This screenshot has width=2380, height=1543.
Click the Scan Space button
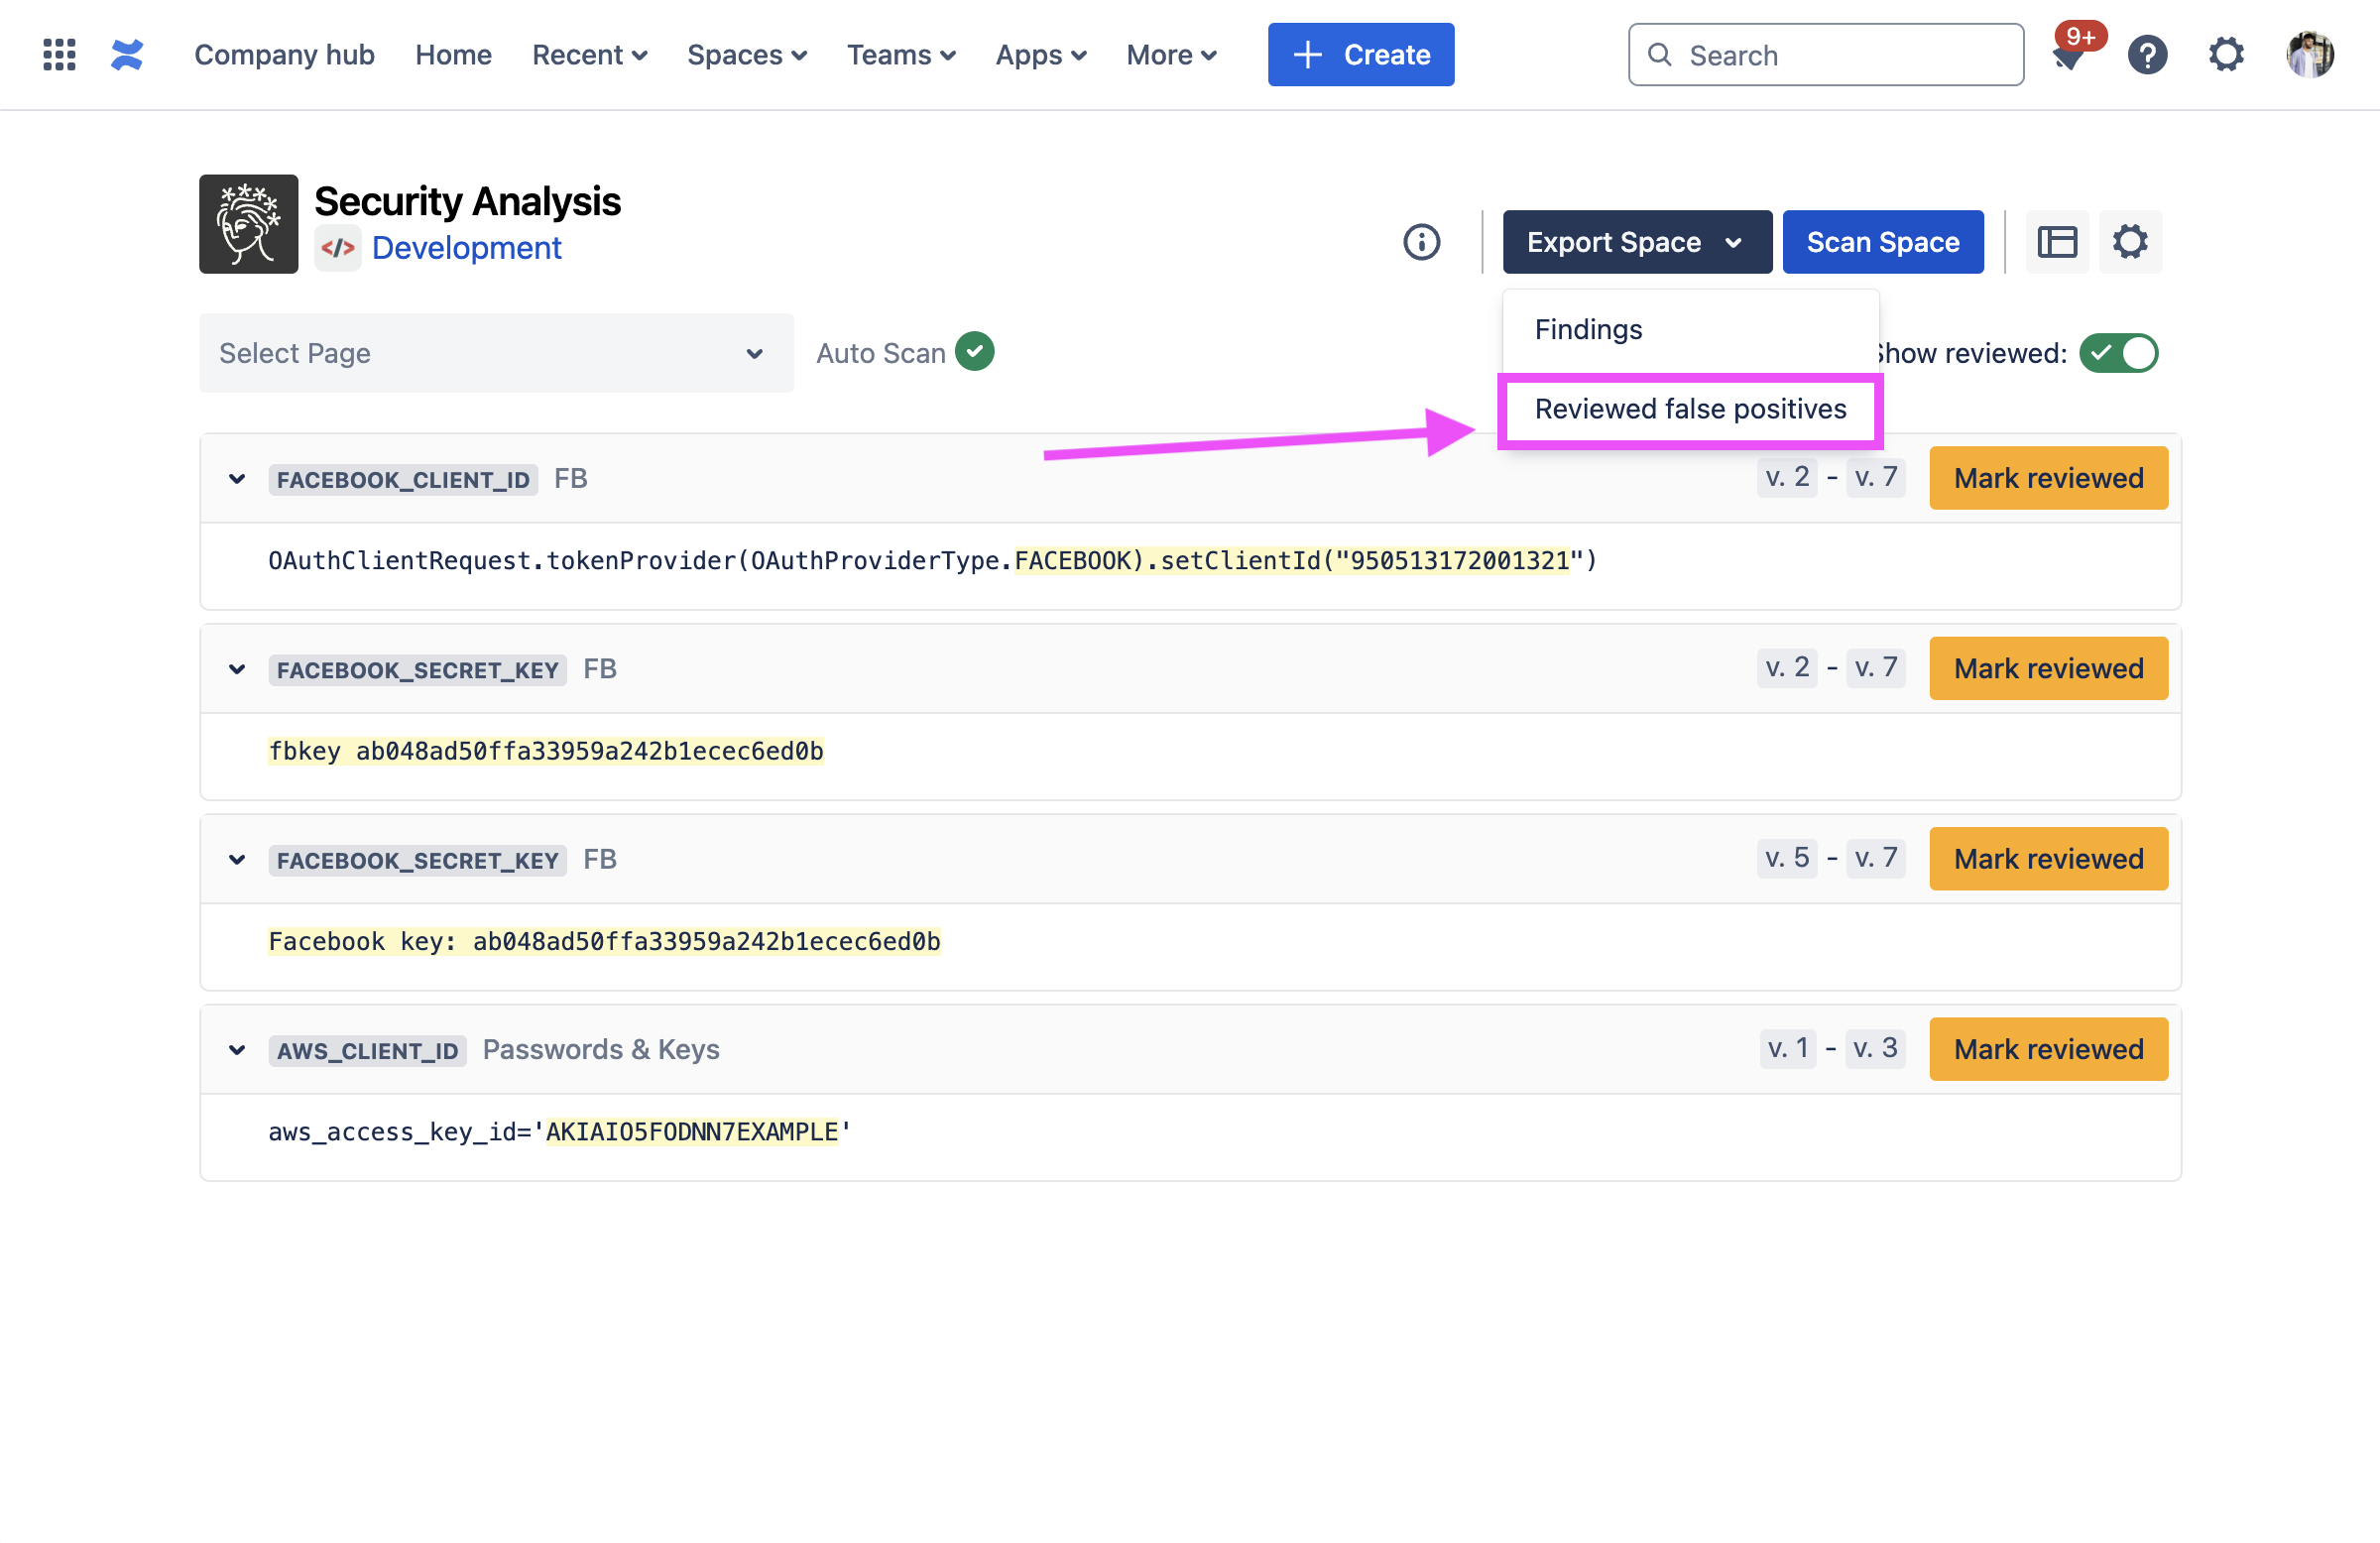tap(1883, 242)
